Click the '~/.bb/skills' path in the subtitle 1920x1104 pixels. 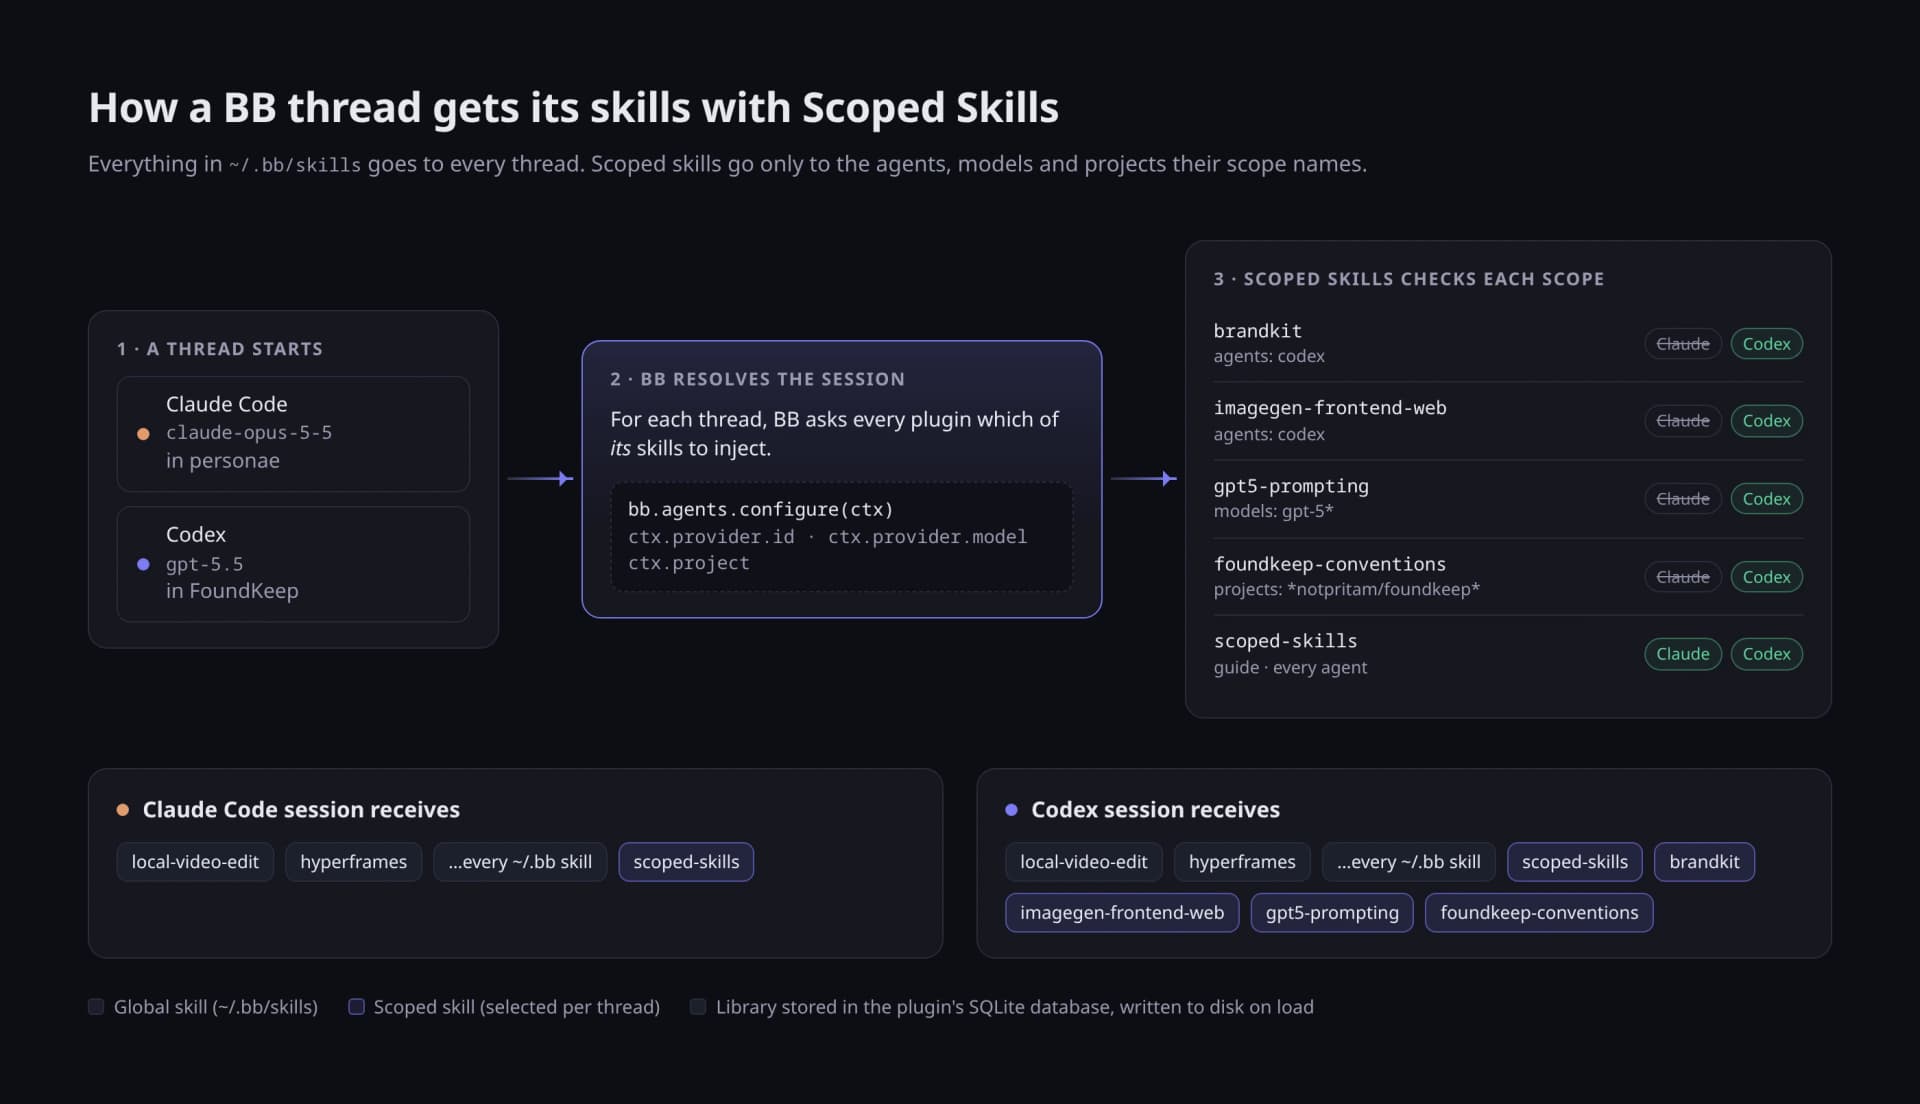(295, 165)
